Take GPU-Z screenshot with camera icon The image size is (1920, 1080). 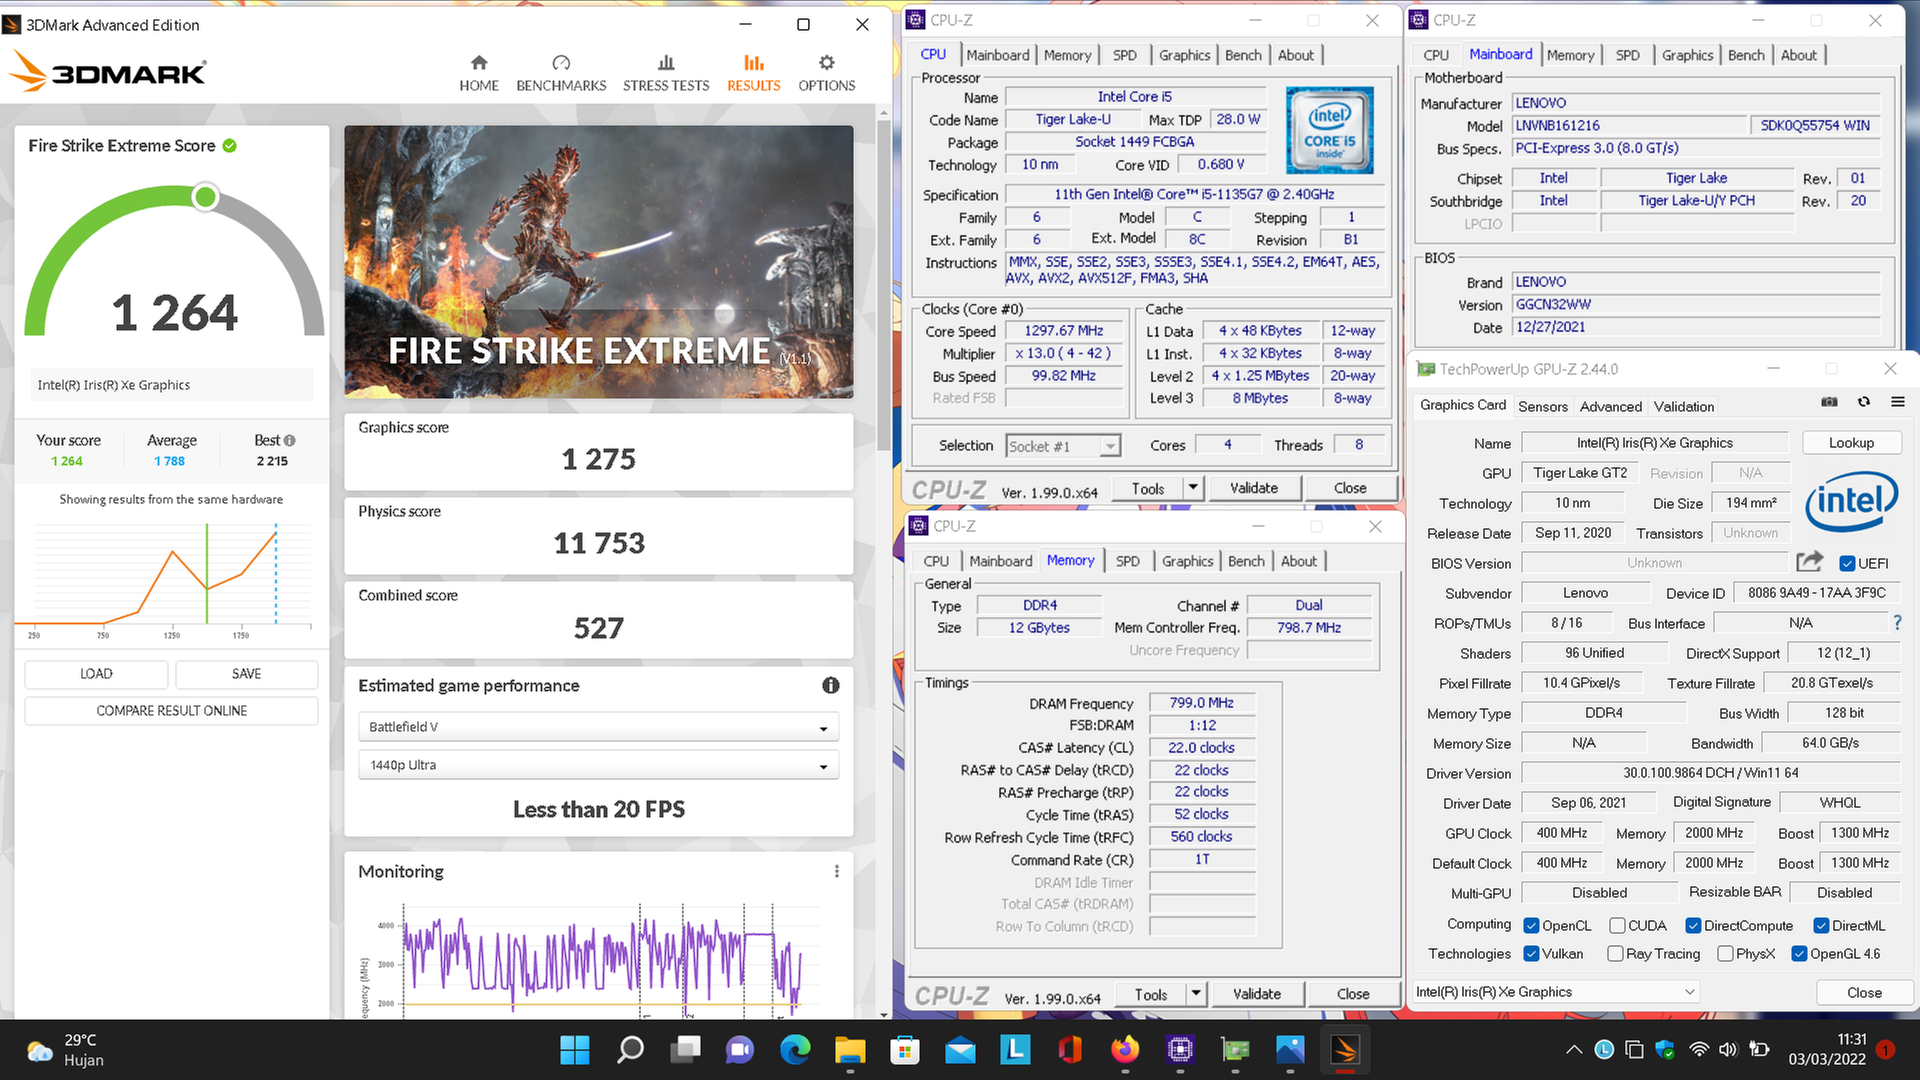point(1829,402)
